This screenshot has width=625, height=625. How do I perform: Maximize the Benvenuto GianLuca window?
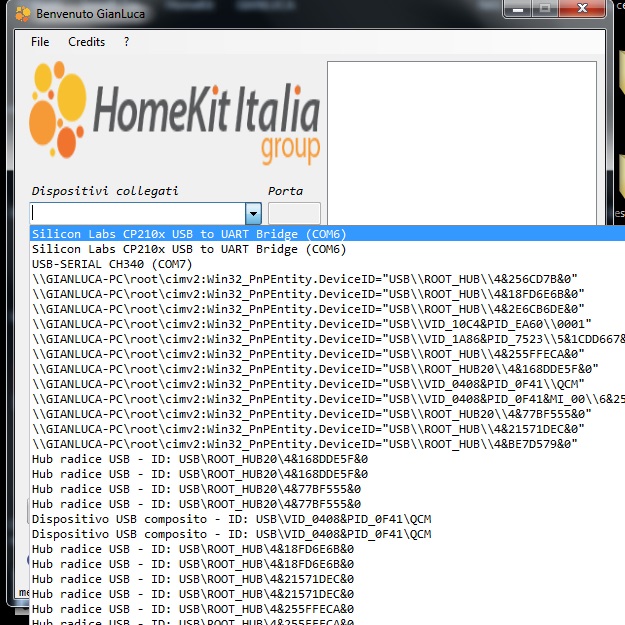[546, 9]
